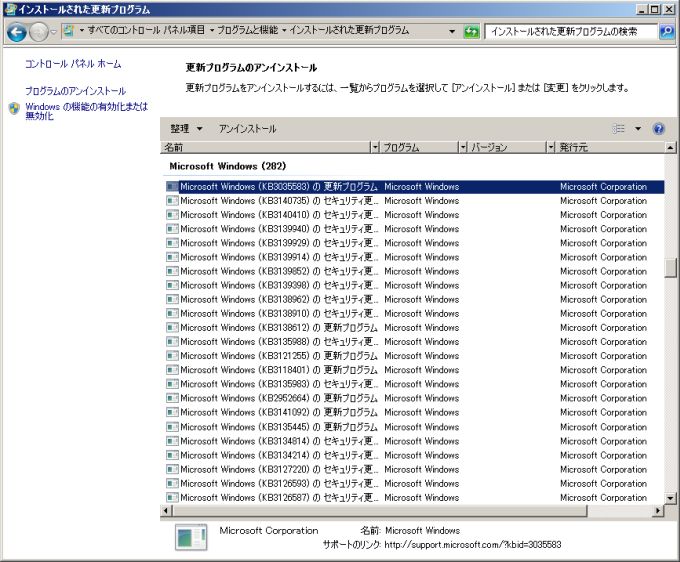Click icon of KB3134814 update row
Viewport: 680px width, 562px height.
173,441
